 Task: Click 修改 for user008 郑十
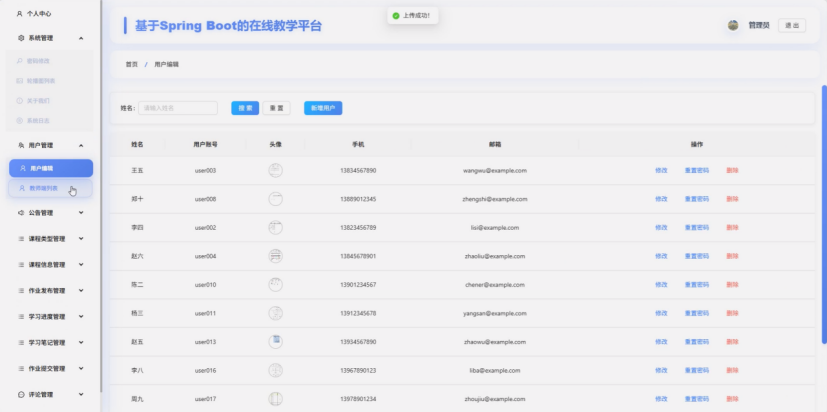[x=661, y=199]
